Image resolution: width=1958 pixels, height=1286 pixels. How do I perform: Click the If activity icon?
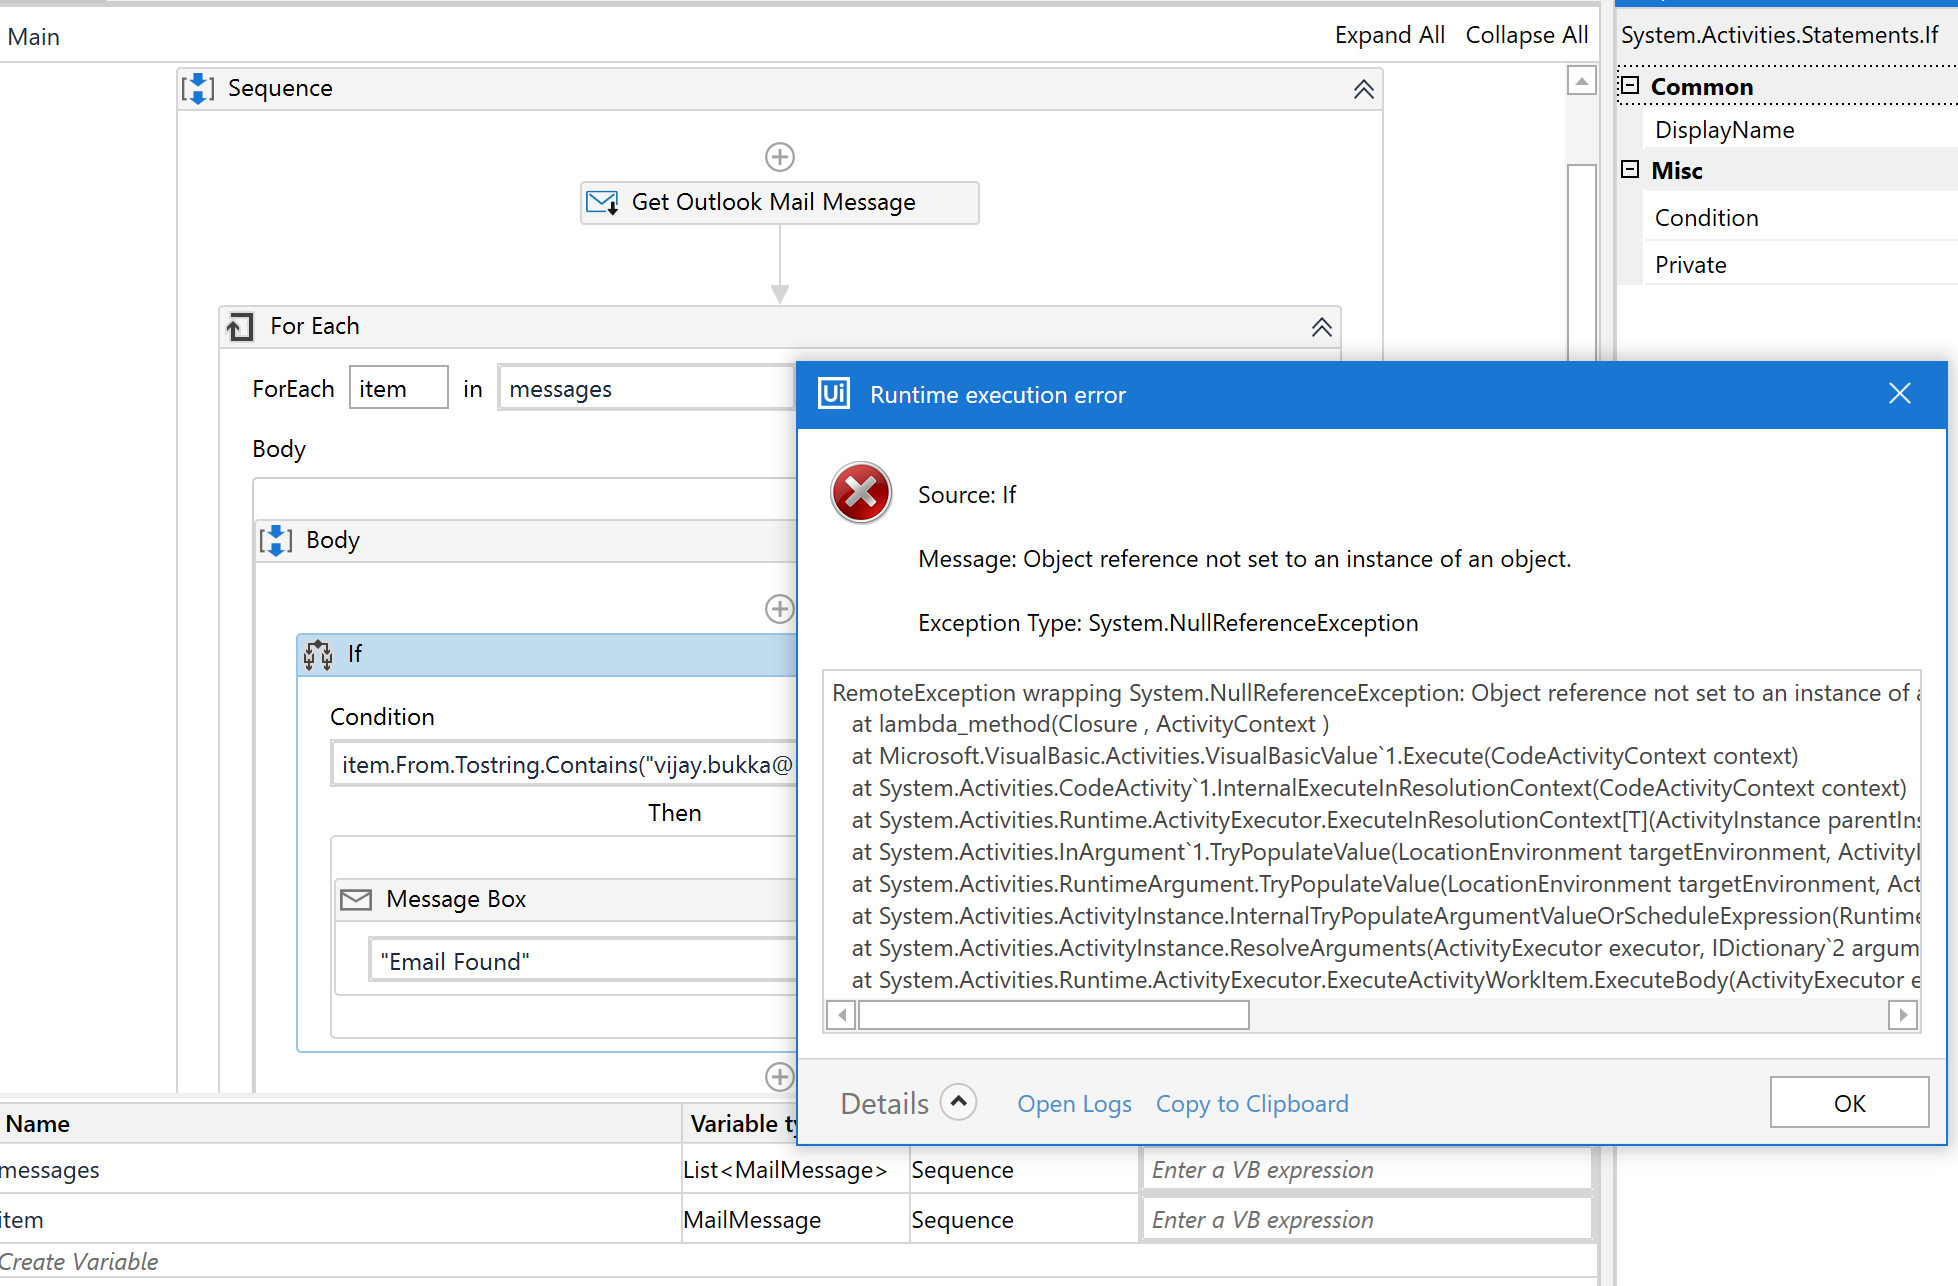[x=319, y=655]
